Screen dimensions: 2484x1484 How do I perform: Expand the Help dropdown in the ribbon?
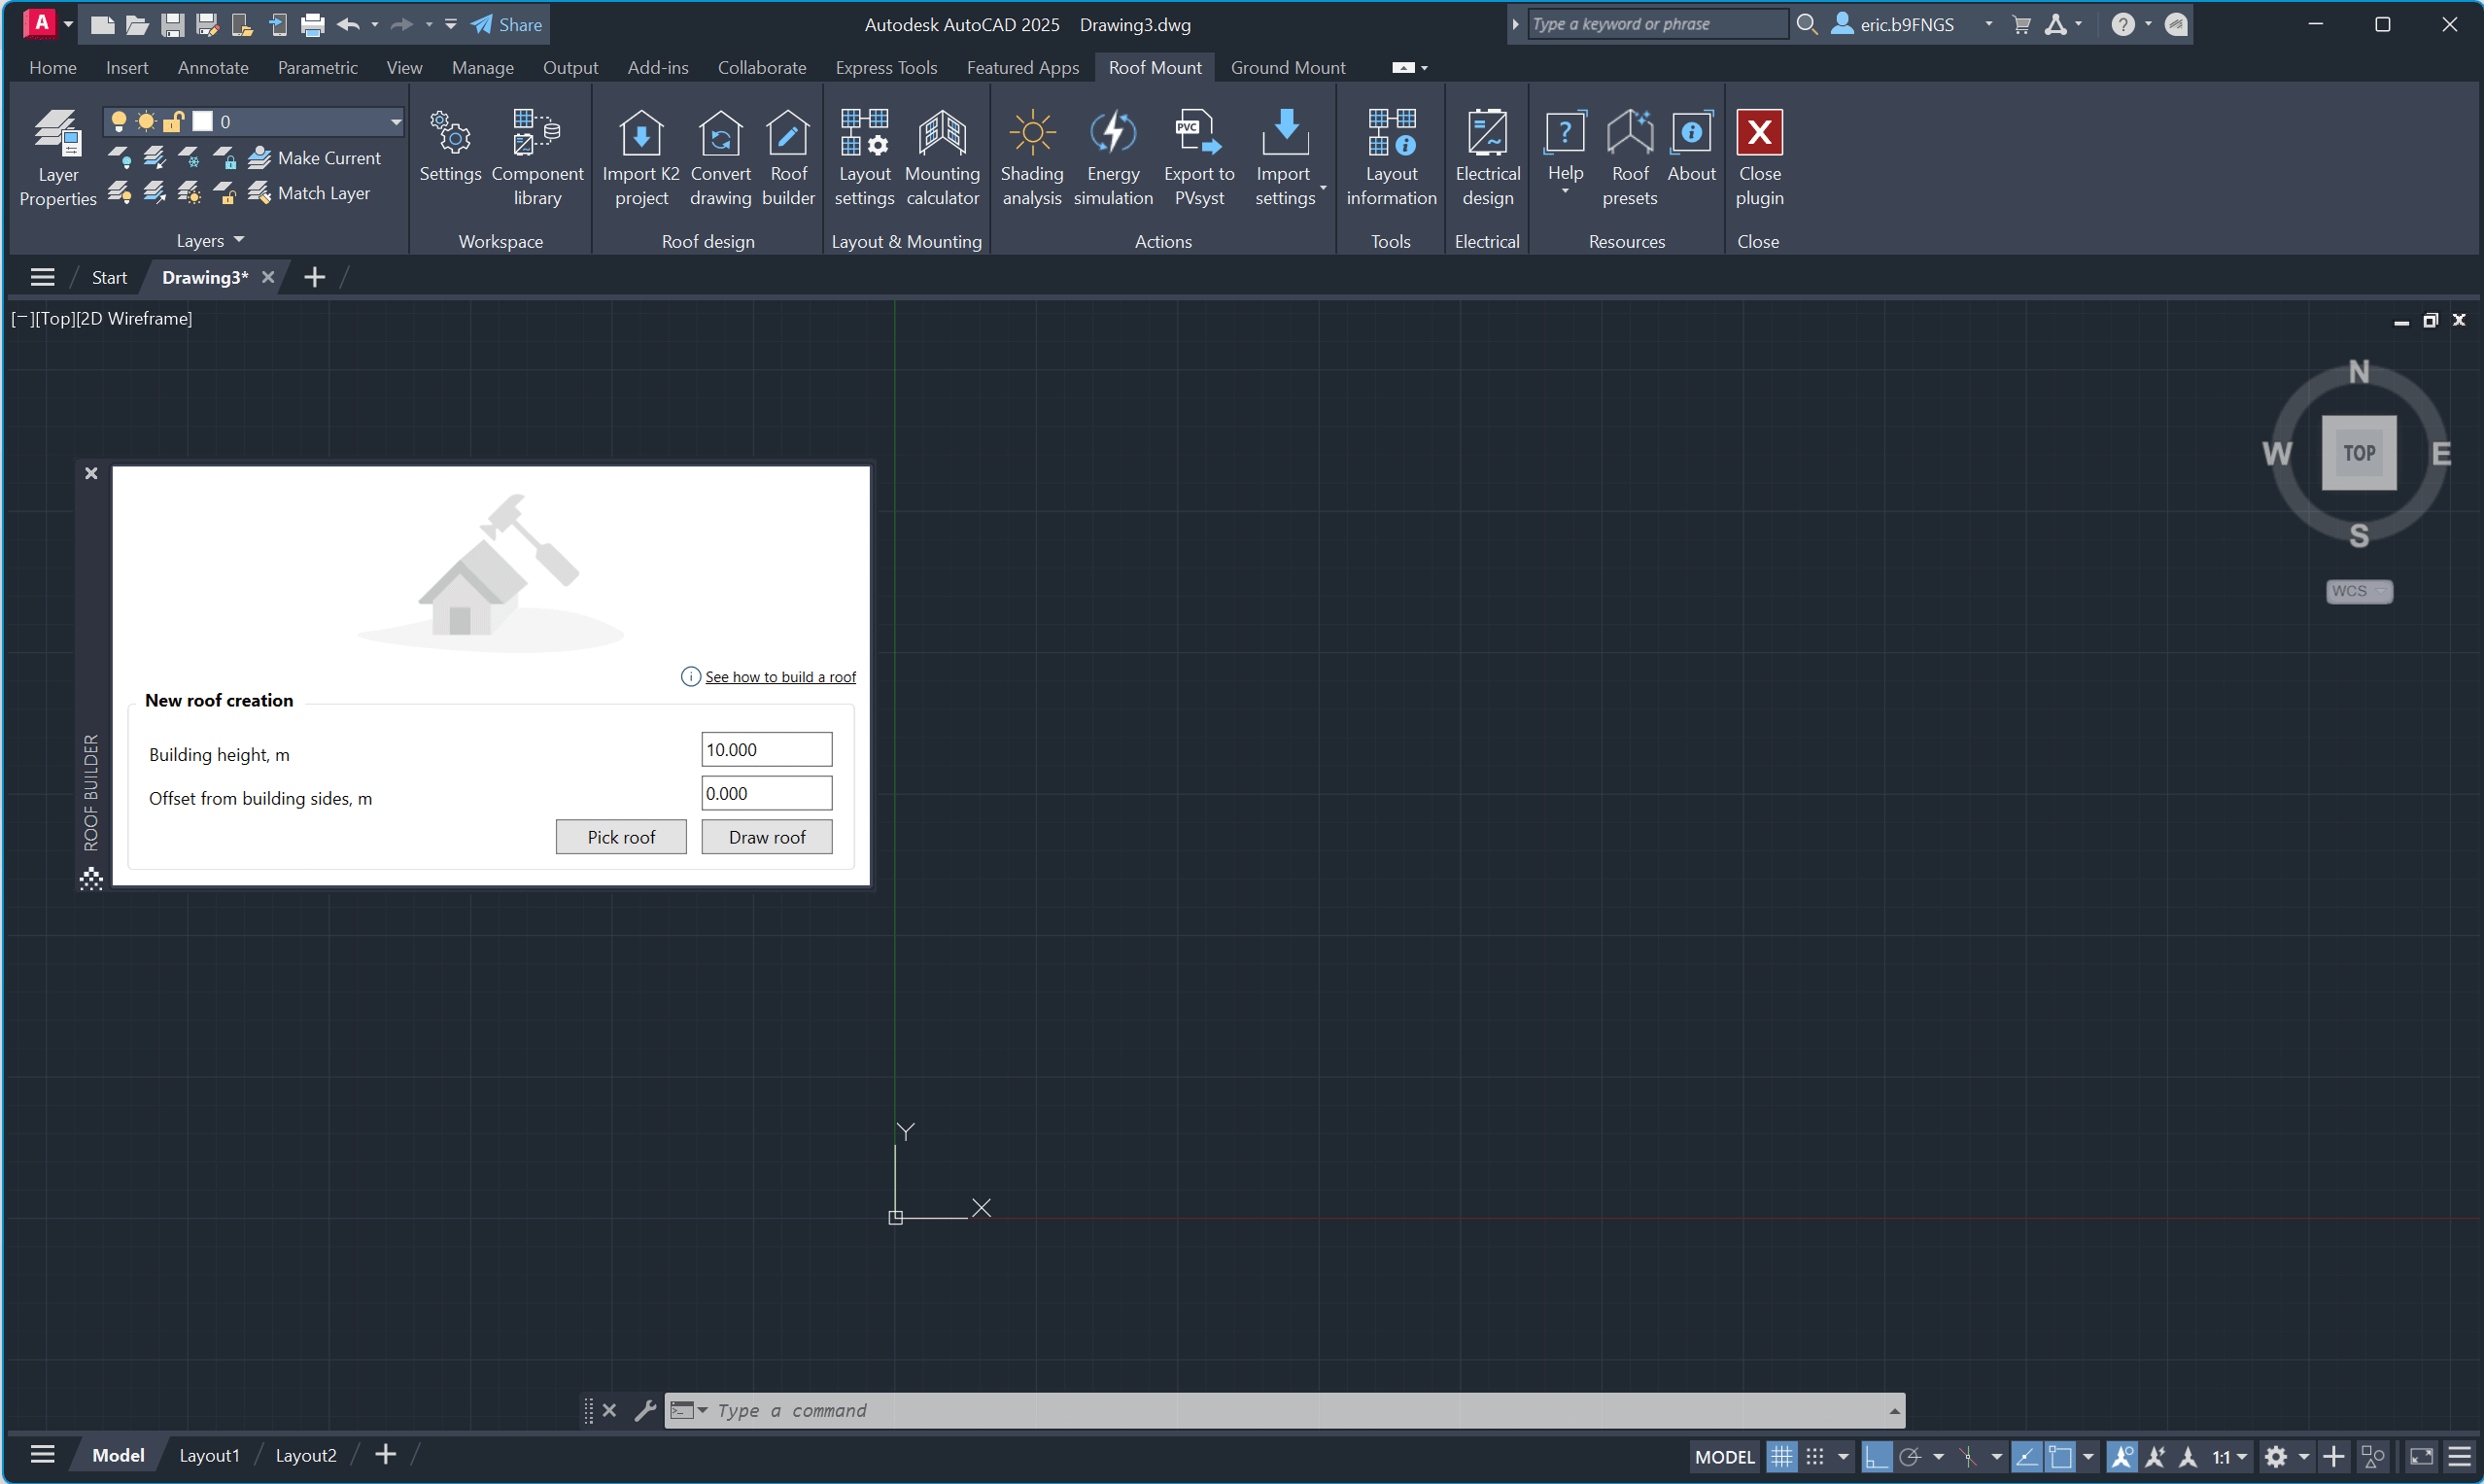click(x=1564, y=190)
